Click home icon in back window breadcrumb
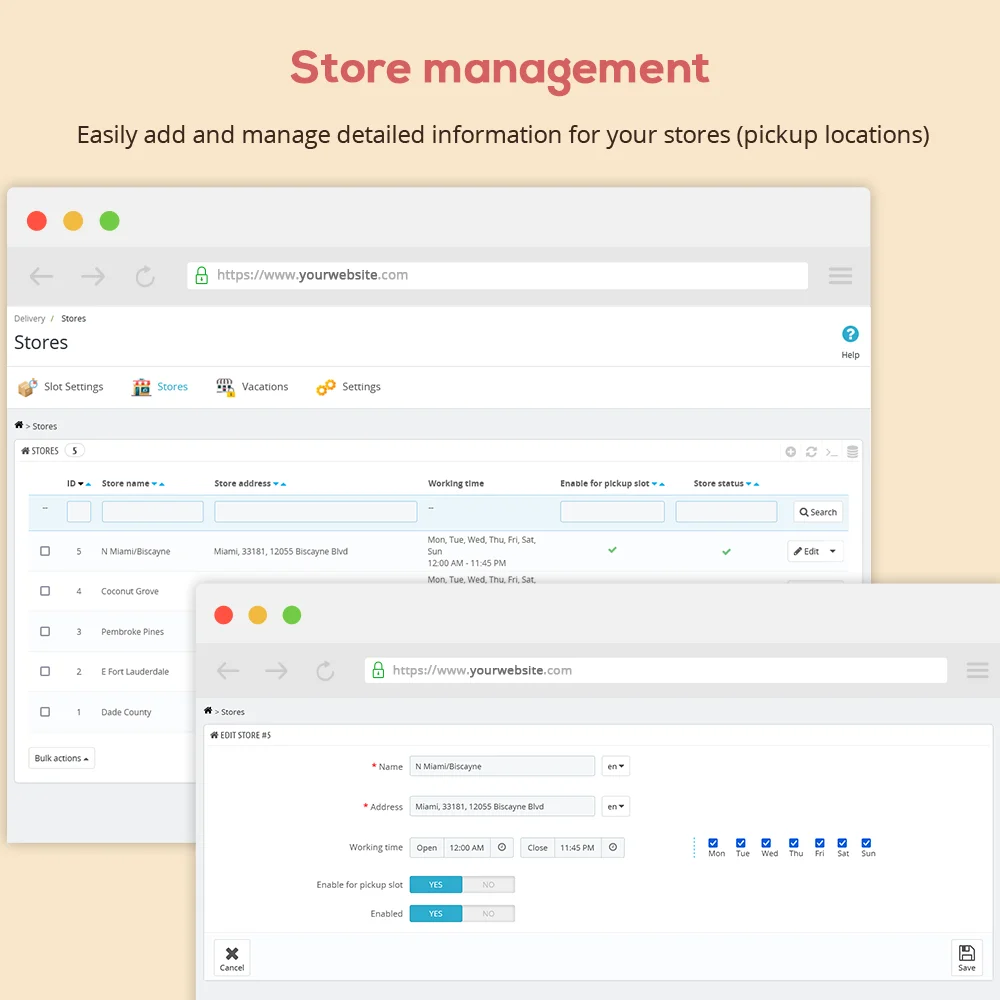This screenshot has width=1000, height=1000. [x=18, y=425]
